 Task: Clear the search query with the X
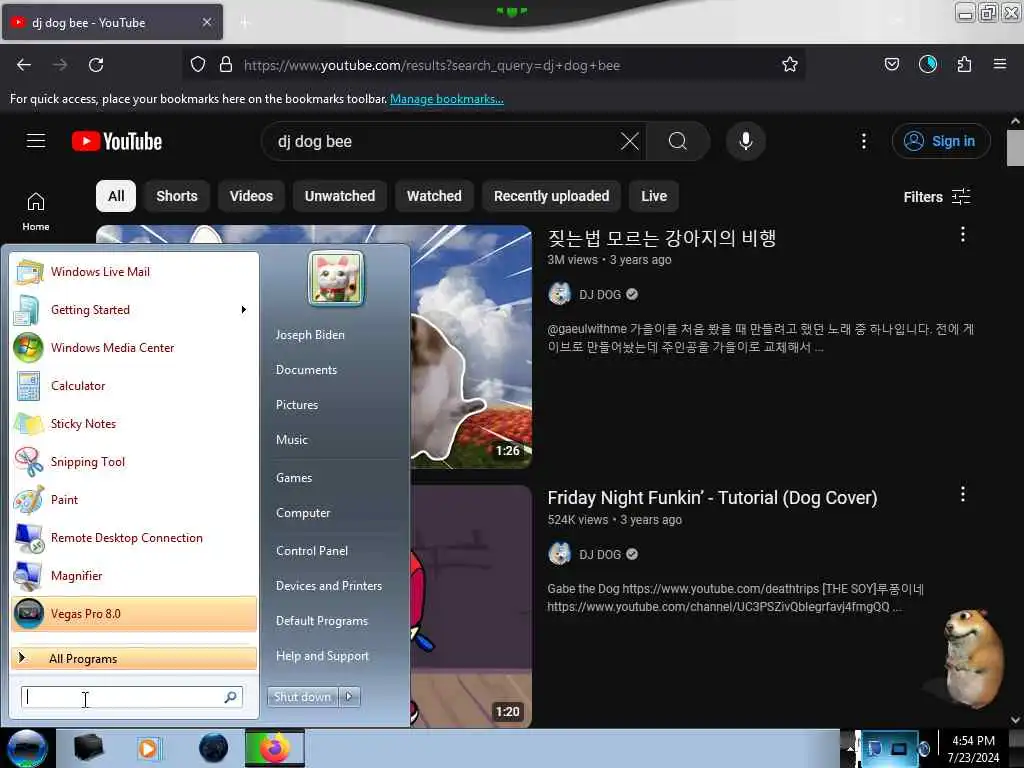pyautogui.click(x=630, y=141)
